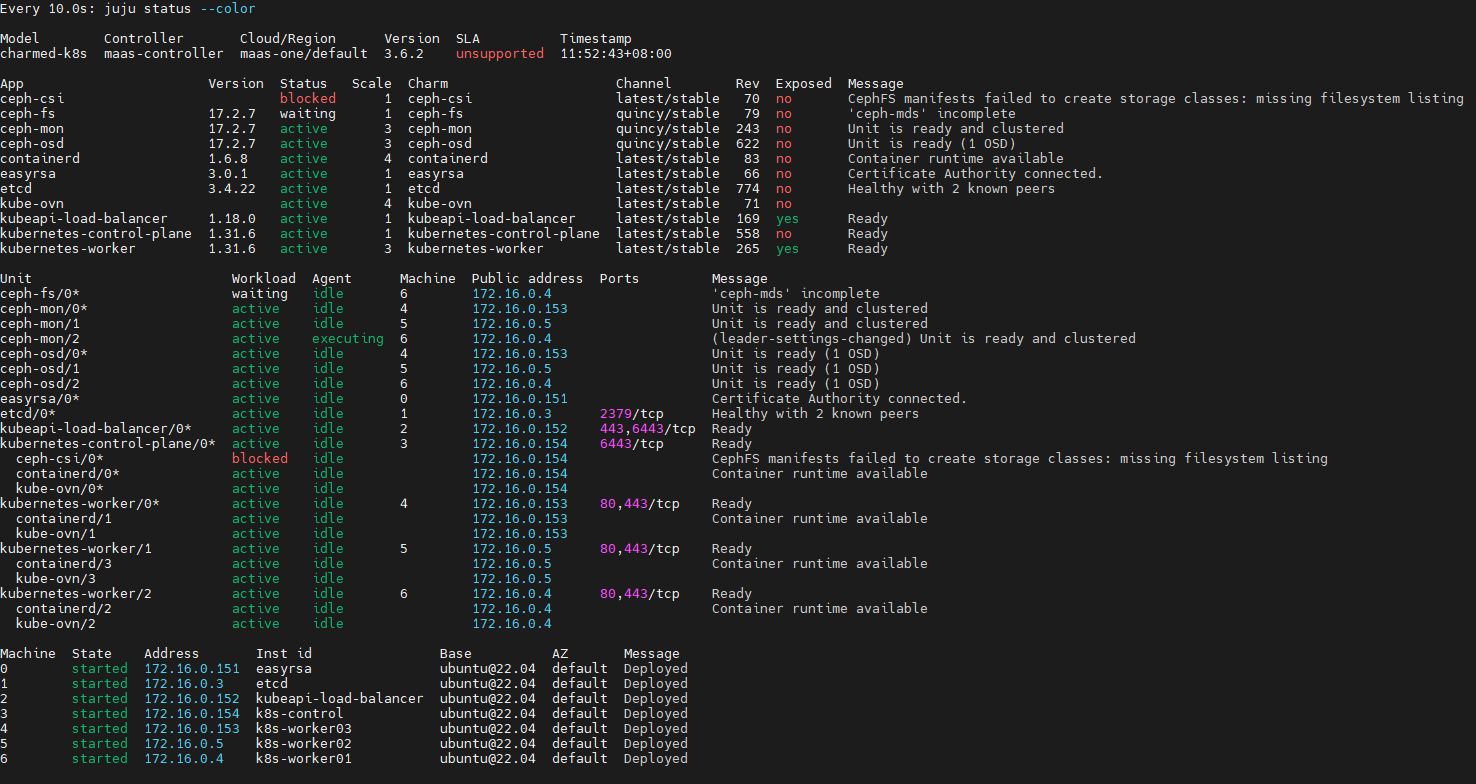Click the 'executing' agent state of ceph-mon/2

(348, 339)
